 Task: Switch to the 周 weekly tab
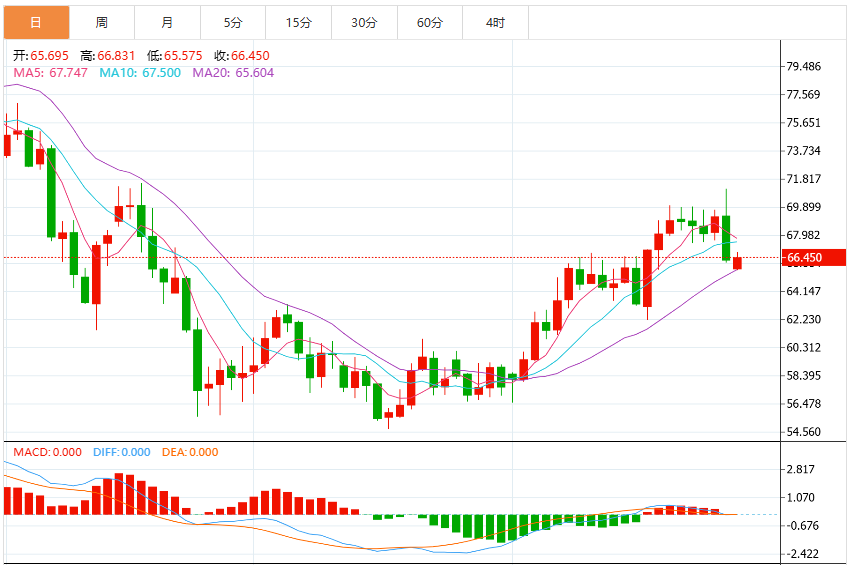[102, 22]
